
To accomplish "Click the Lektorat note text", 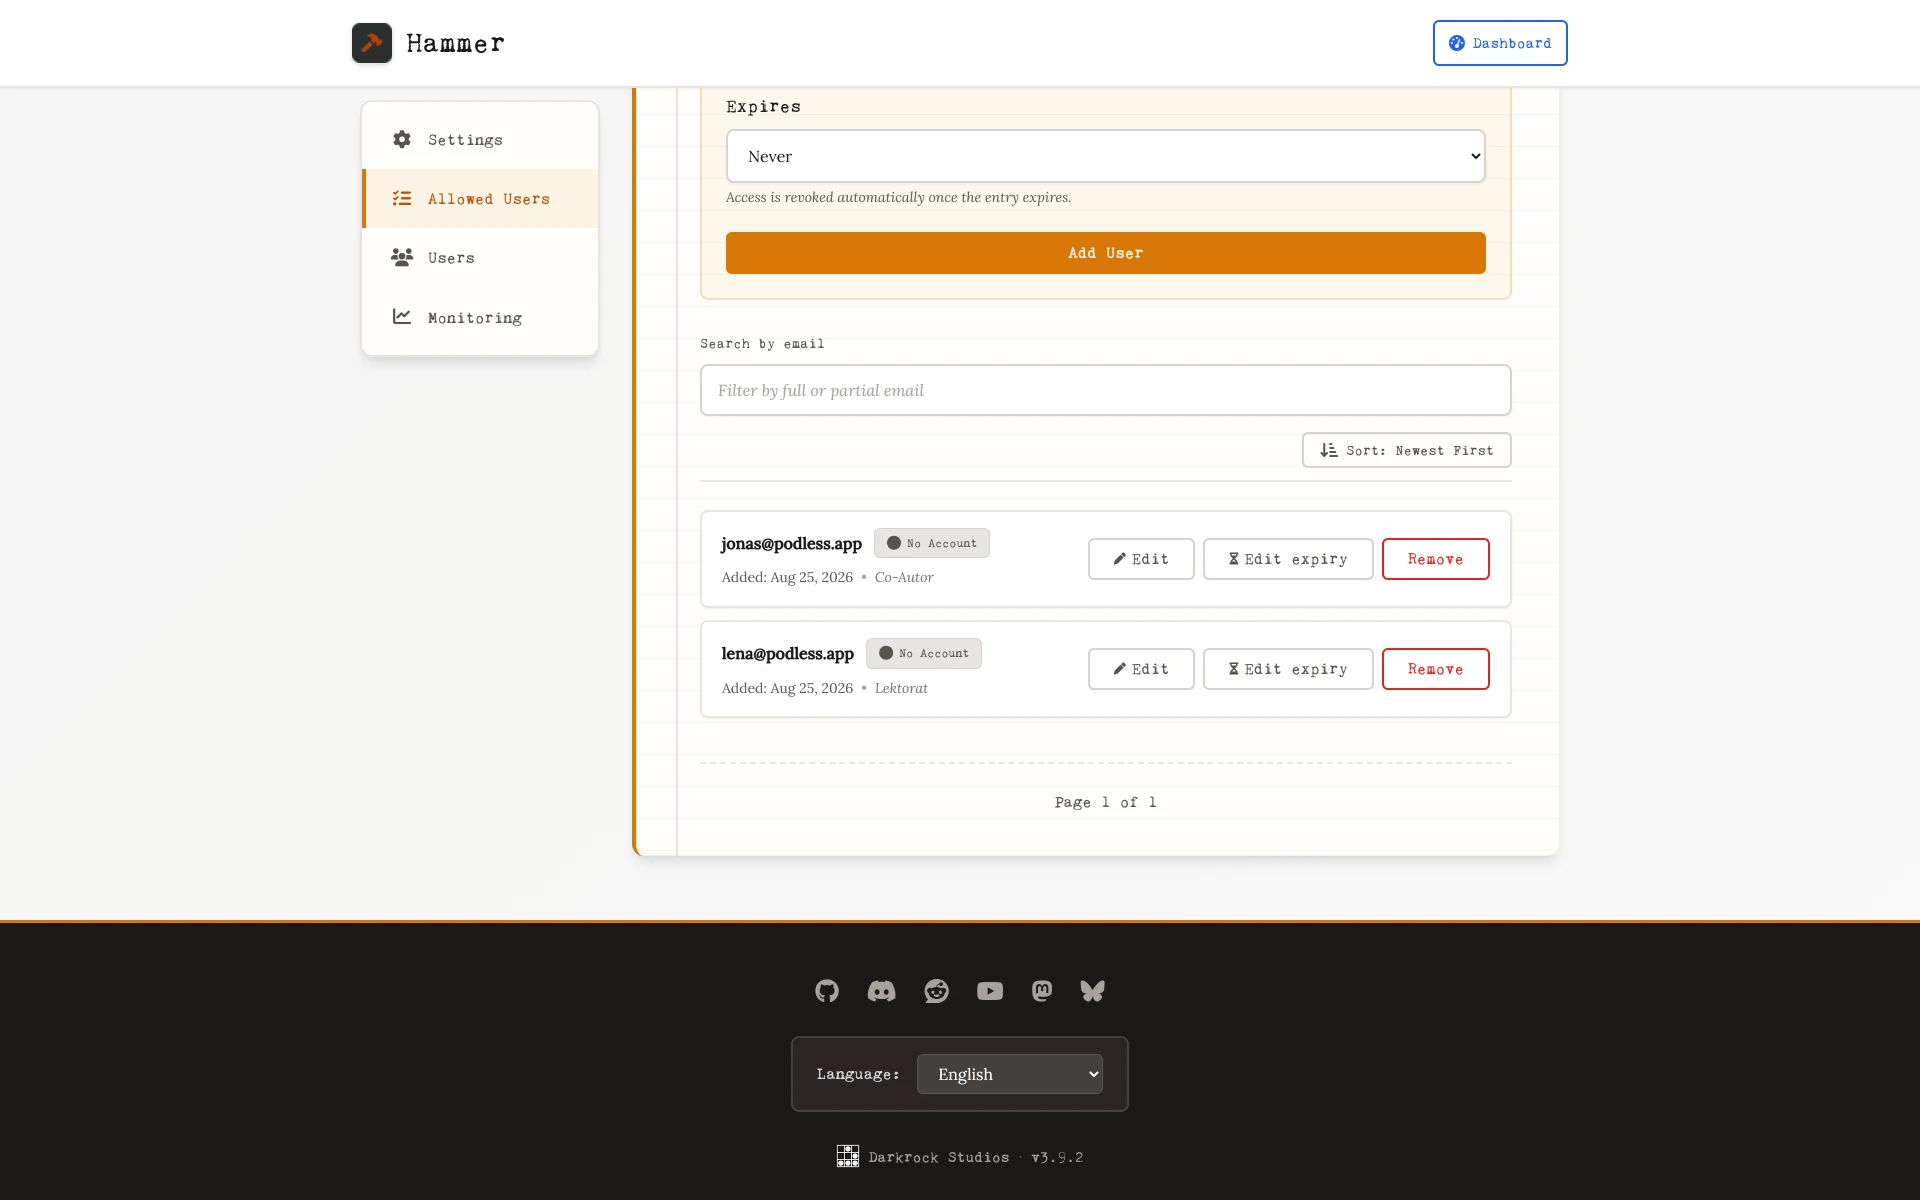I will point(901,688).
